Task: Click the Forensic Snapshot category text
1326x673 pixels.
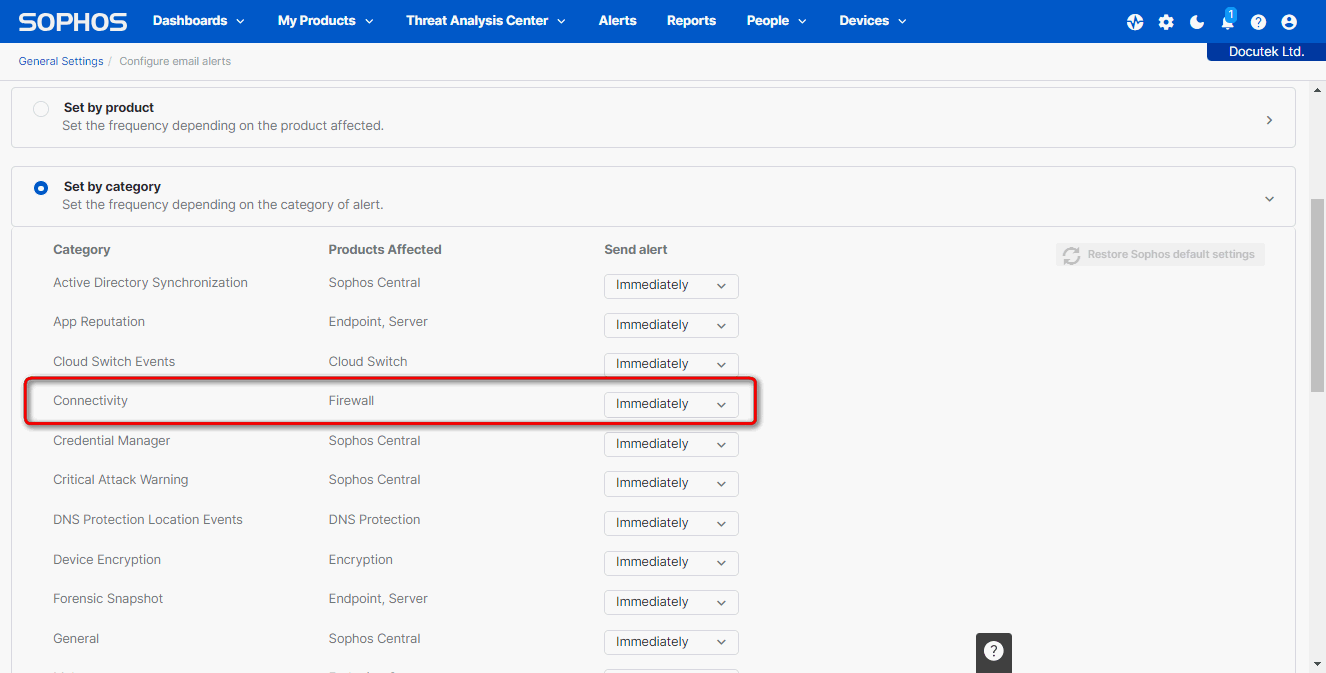Action: [108, 599]
